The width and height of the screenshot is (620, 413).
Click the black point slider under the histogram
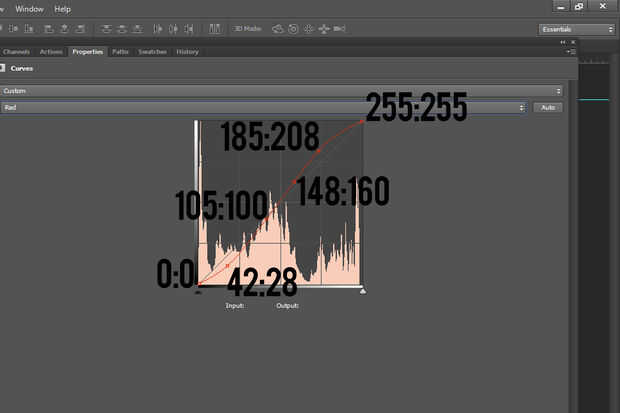pos(198,293)
